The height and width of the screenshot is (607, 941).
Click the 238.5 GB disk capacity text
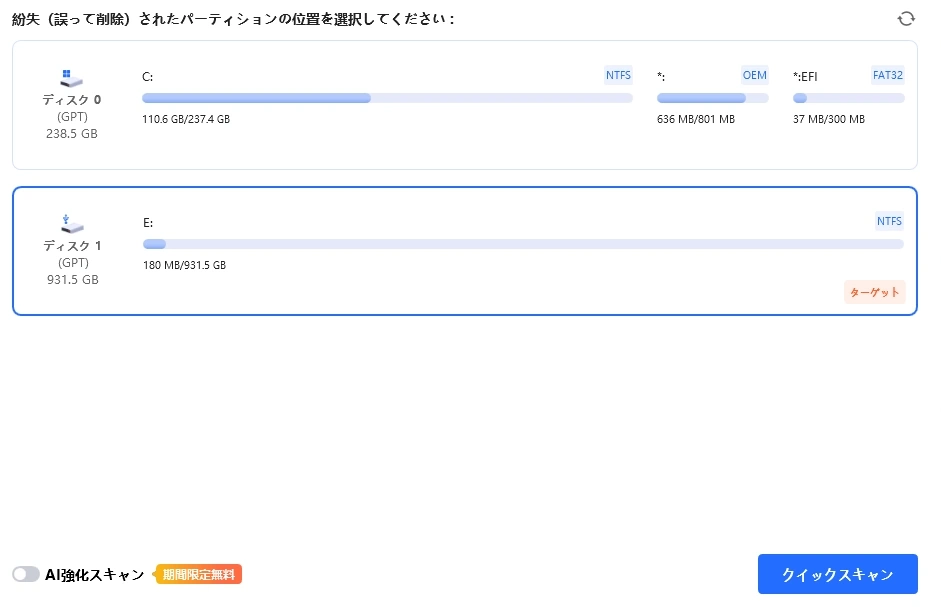point(71,133)
